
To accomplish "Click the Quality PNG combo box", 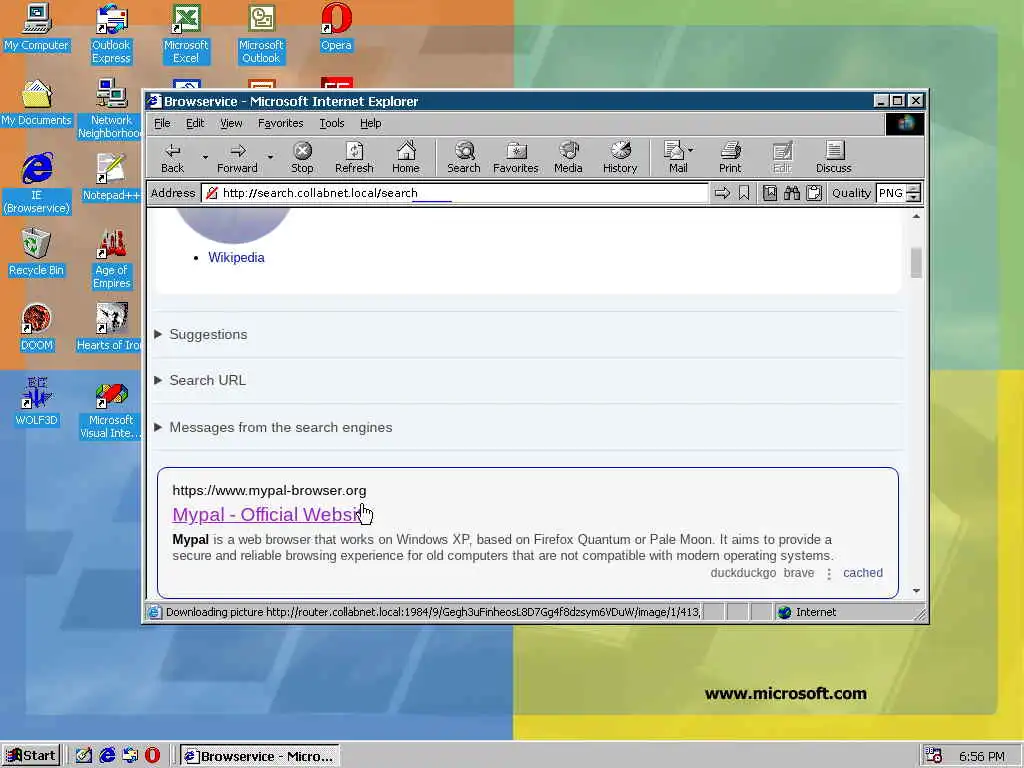I will pos(891,193).
